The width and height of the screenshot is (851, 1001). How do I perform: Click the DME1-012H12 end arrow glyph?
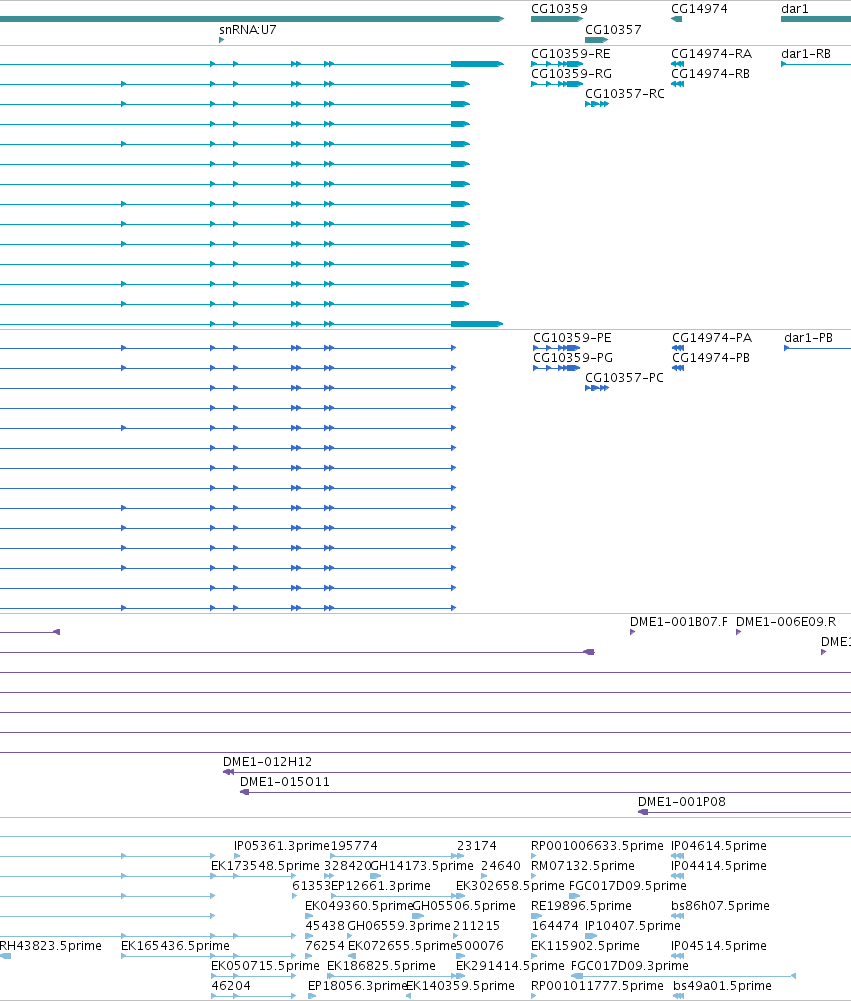(228, 772)
